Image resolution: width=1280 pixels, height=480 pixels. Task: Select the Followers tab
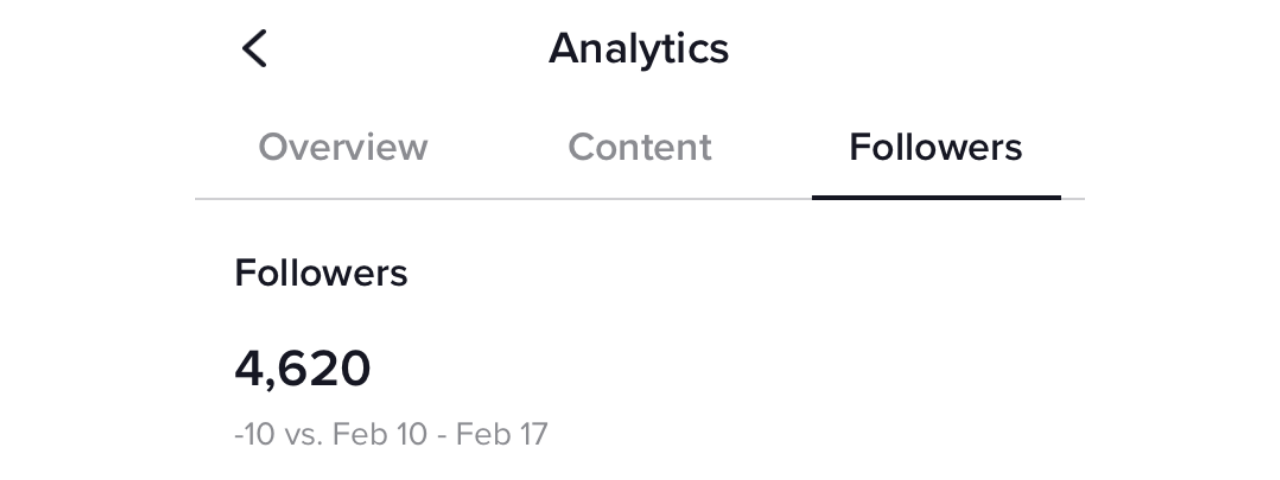935,147
